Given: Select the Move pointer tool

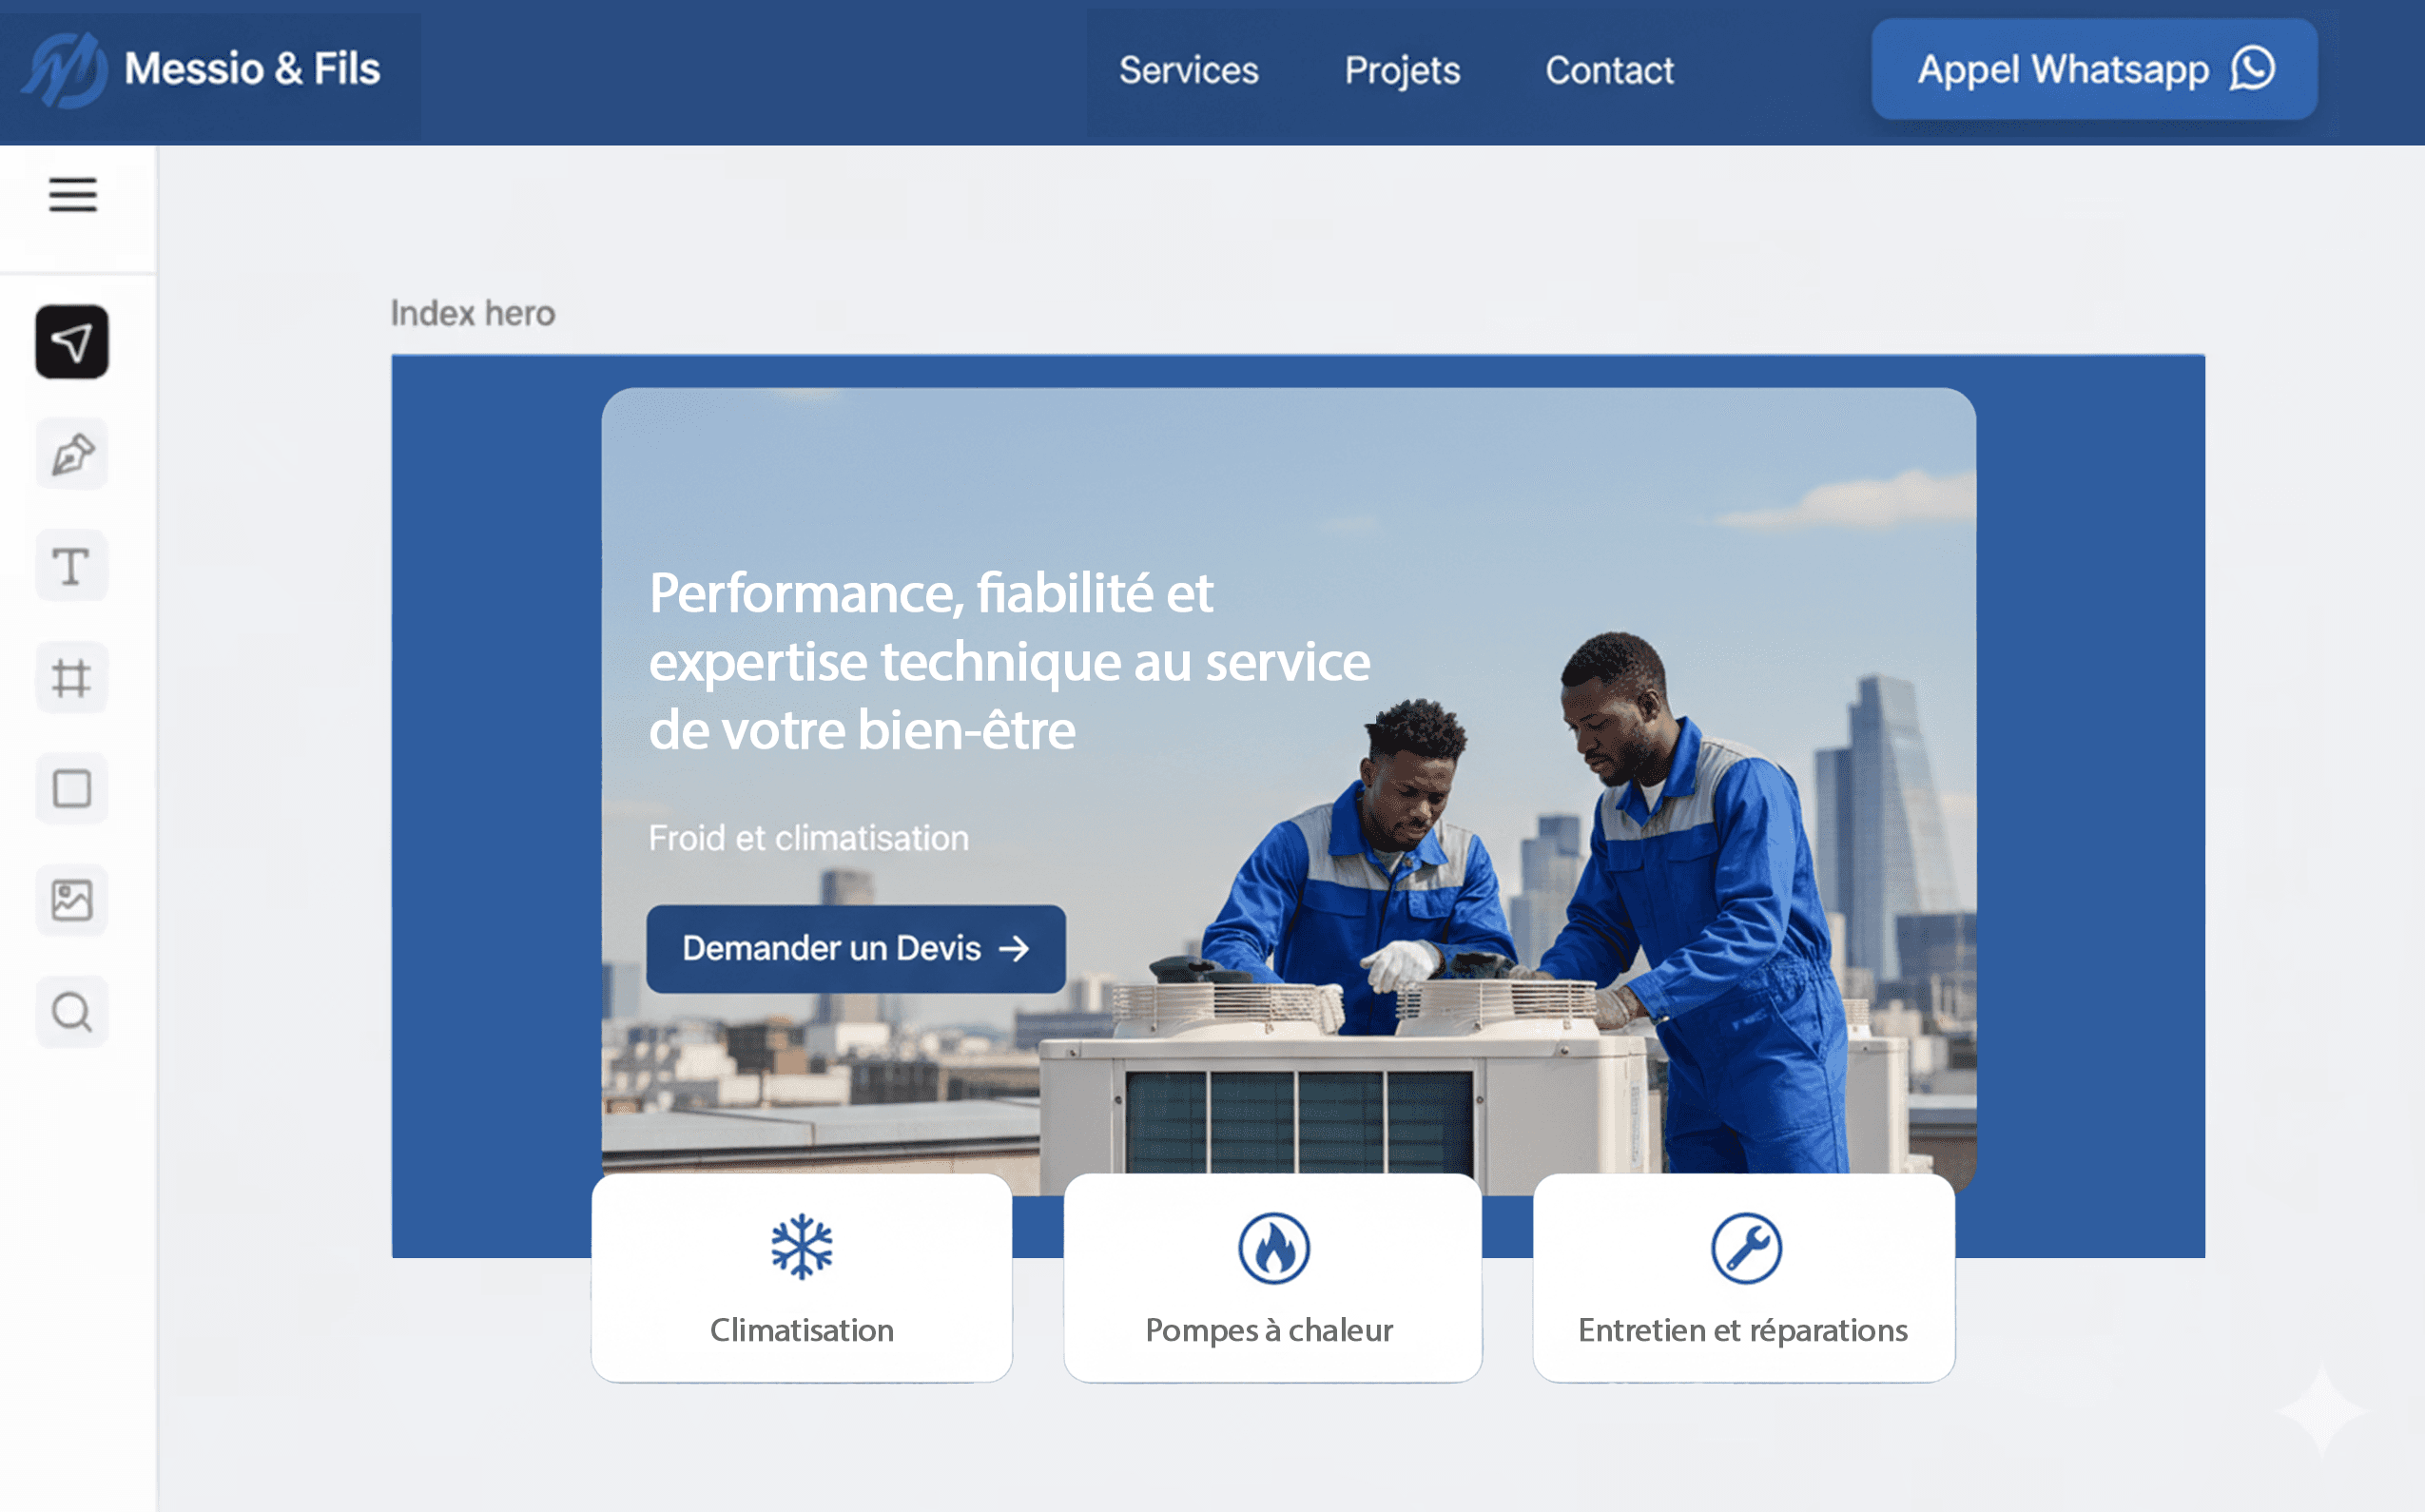Looking at the screenshot, I should pyautogui.click(x=72, y=342).
